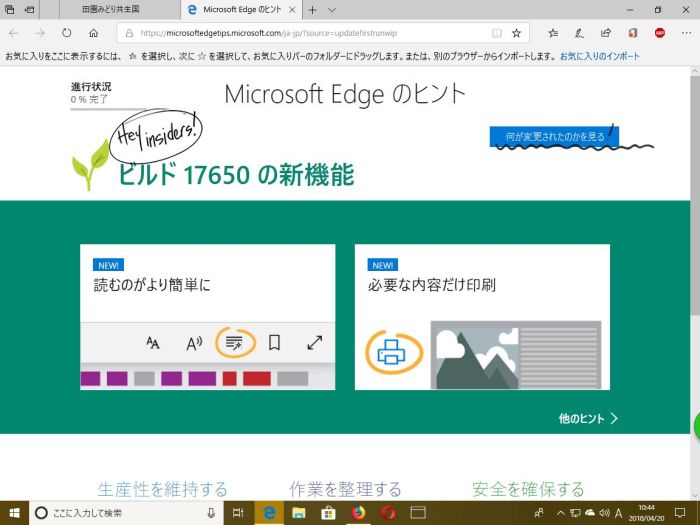The height and width of the screenshot is (525, 700).
Task: Click the address bar URL field
Action: click(300, 33)
